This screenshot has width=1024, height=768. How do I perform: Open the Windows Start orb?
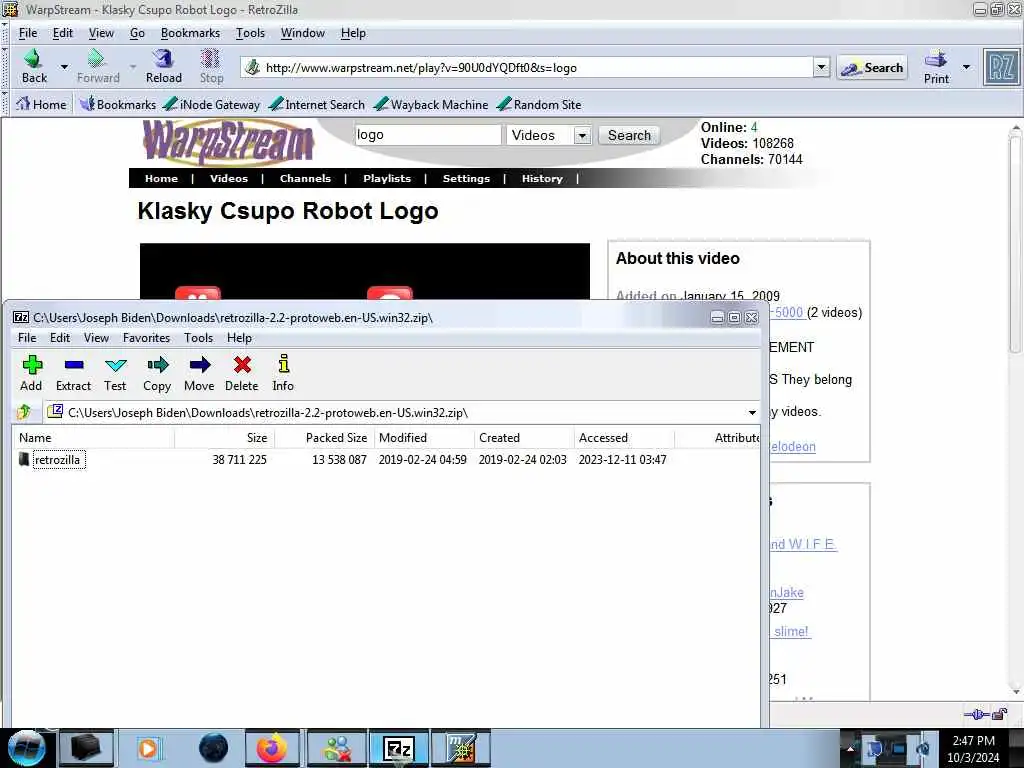coord(25,748)
